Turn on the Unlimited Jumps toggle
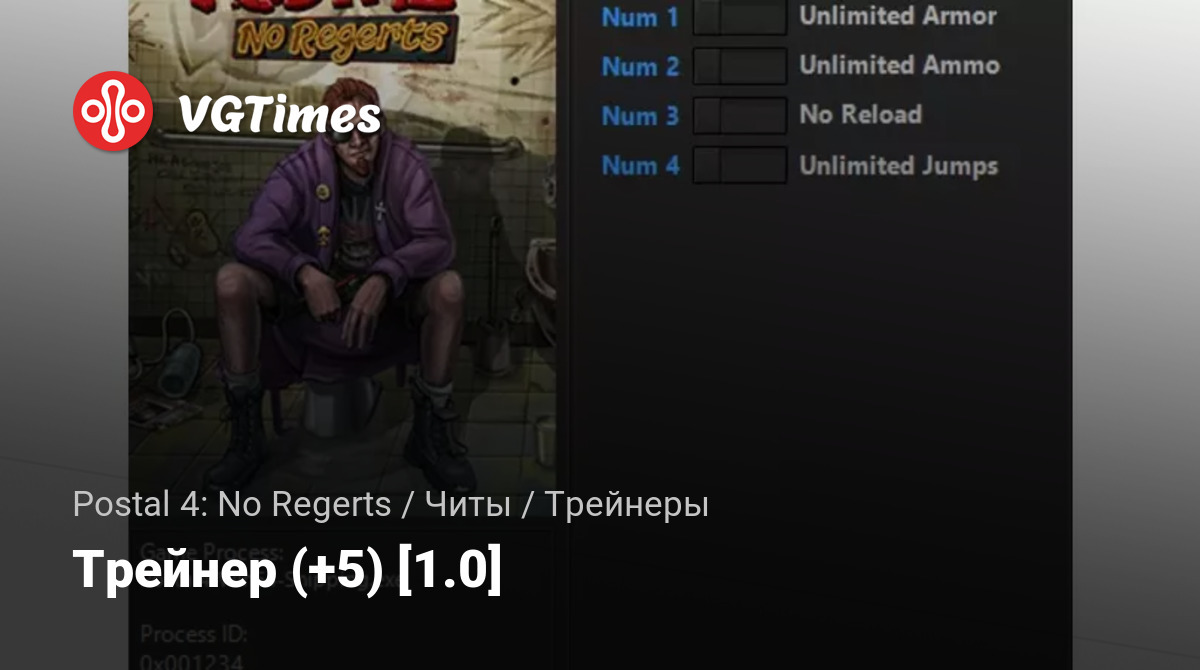Screen dimensions: 1200x670 740,165
